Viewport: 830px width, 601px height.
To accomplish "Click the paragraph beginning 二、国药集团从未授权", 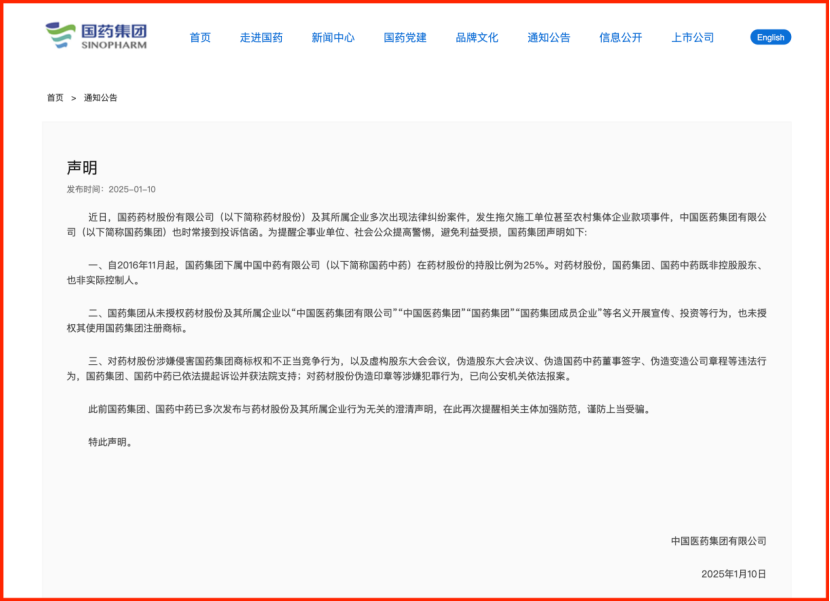I will (417, 320).
